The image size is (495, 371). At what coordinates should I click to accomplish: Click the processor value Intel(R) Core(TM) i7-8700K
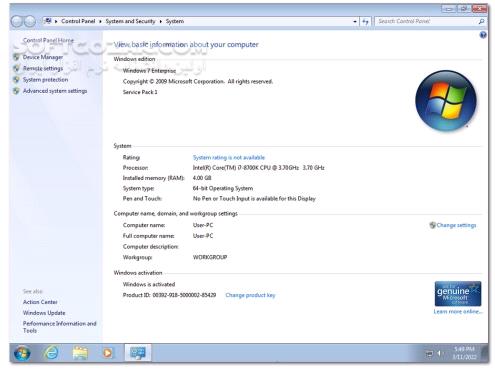(258, 168)
